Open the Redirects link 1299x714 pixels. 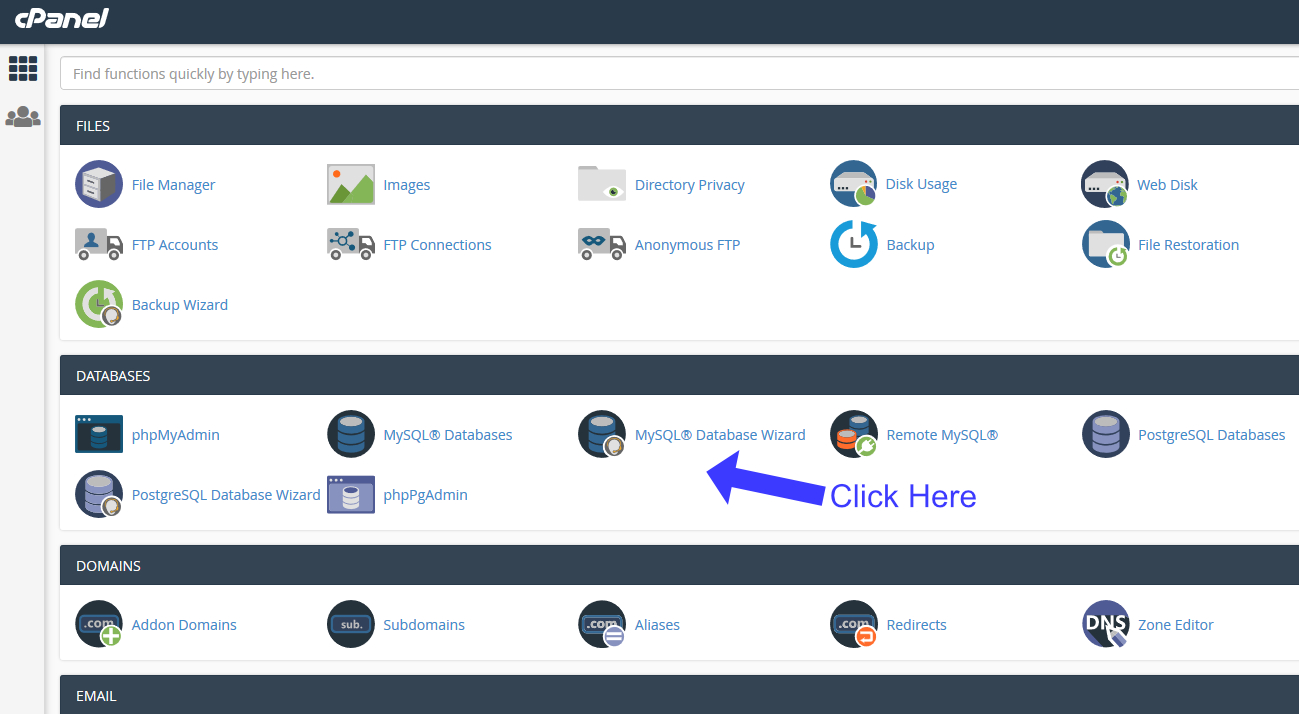click(x=916, y=625)
